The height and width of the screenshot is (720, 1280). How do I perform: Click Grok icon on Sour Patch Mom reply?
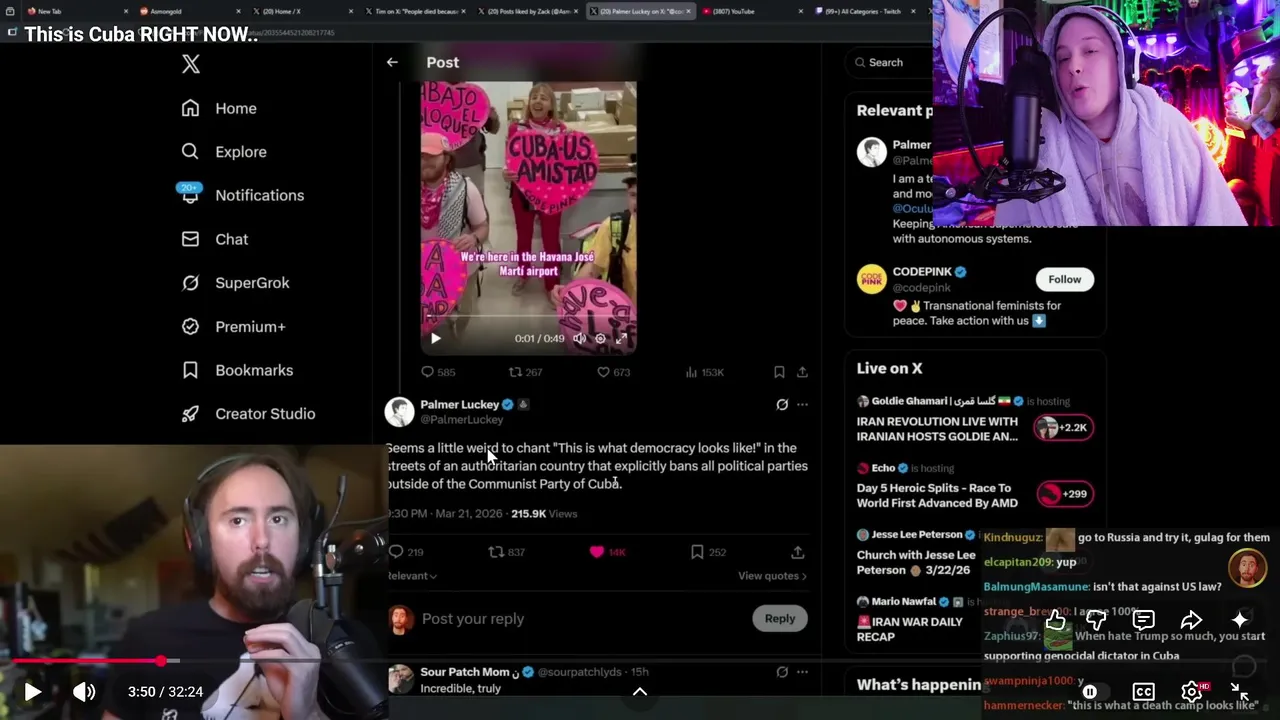point(782,672)
